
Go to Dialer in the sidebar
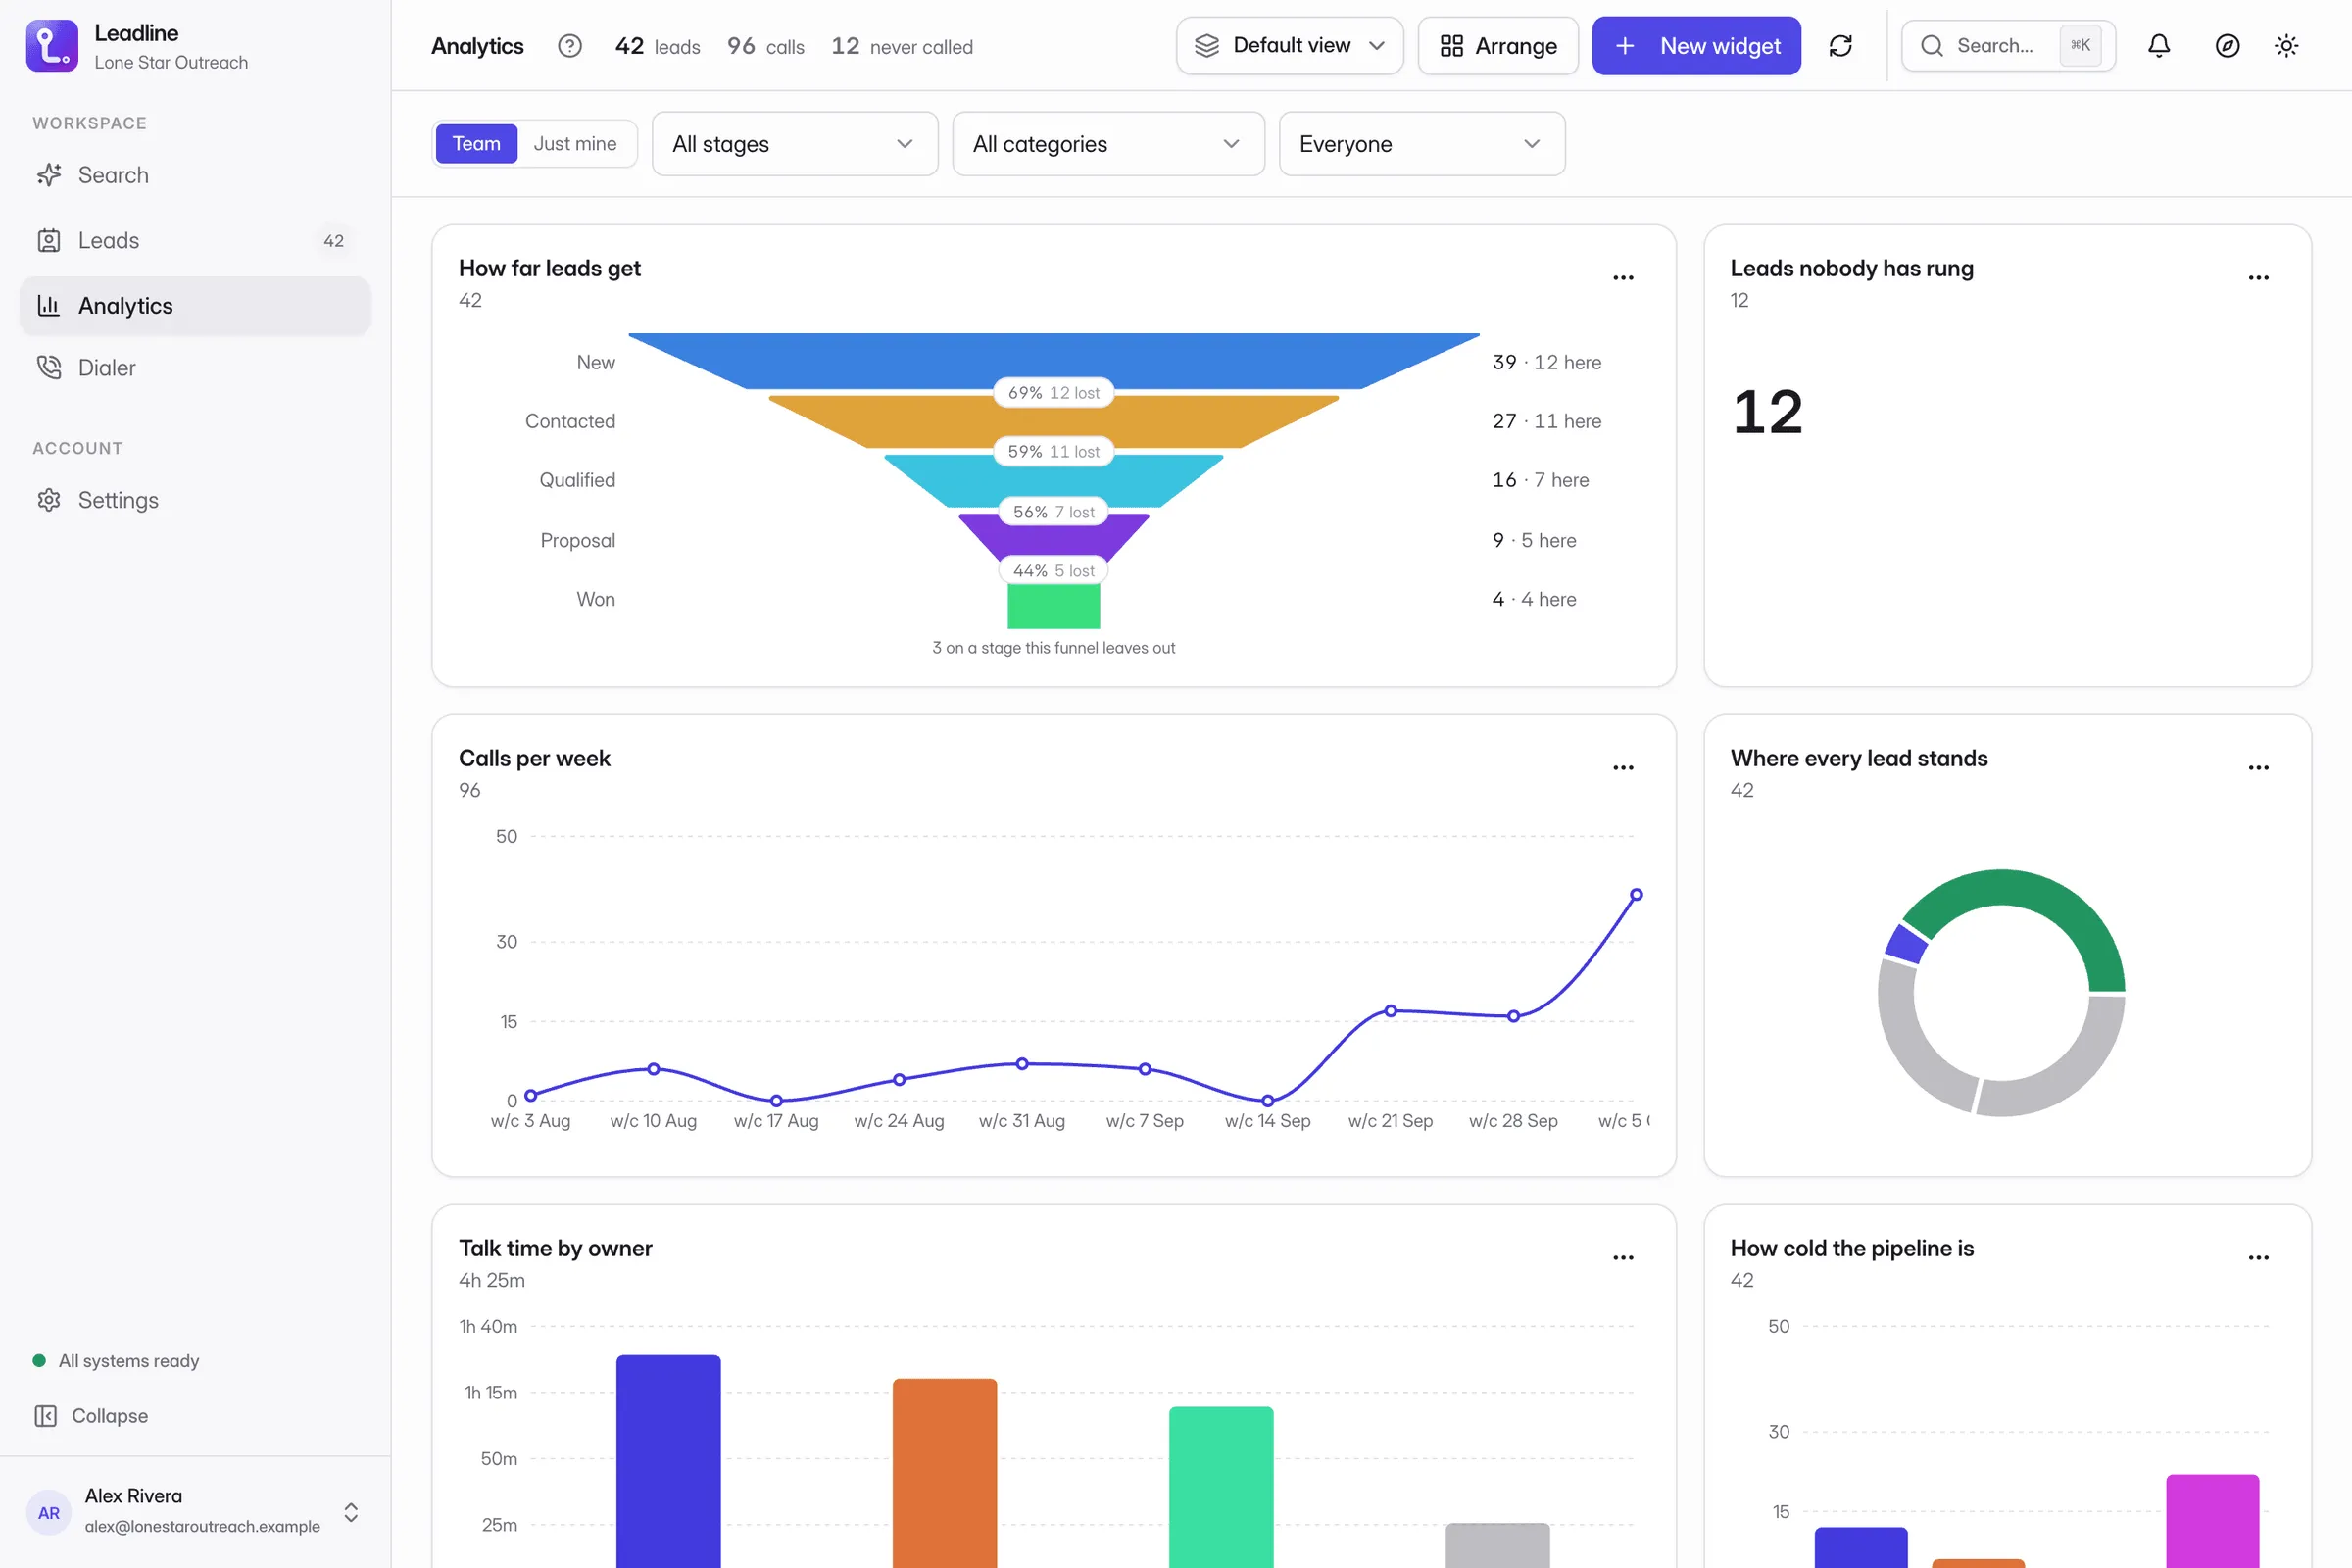coord(195,368)
